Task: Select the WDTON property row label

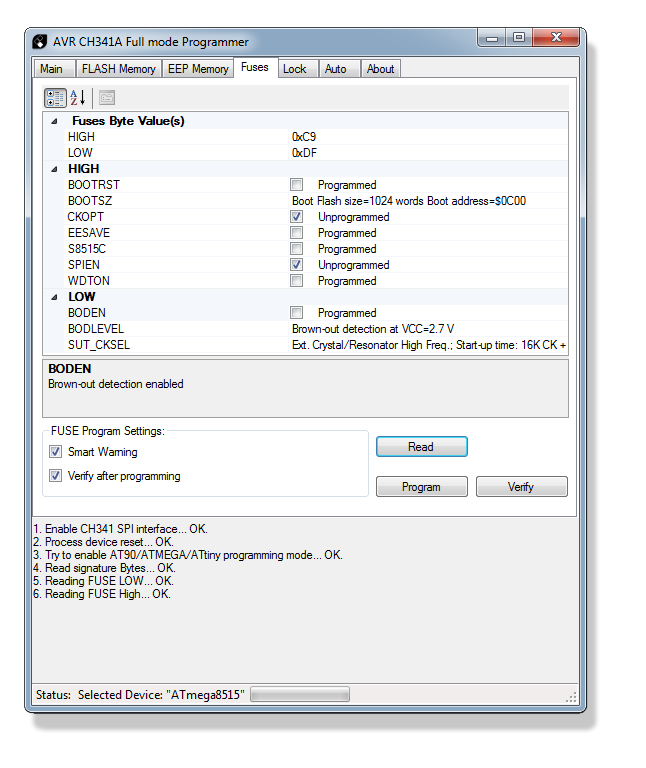Action: pos(89,281)
